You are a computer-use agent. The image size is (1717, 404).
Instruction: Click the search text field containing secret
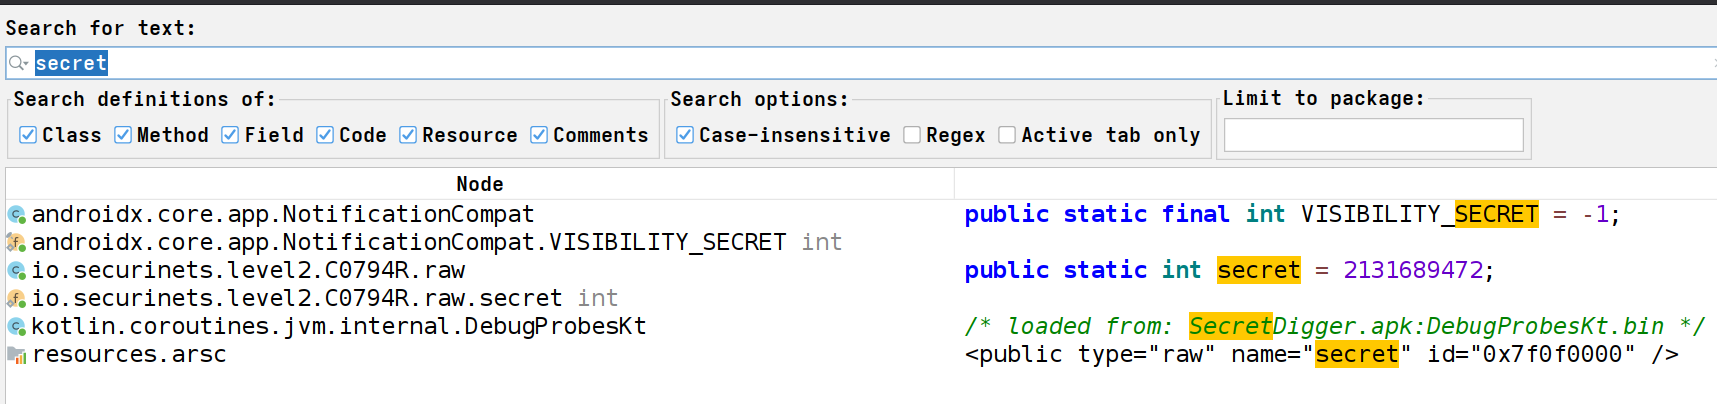861,63
